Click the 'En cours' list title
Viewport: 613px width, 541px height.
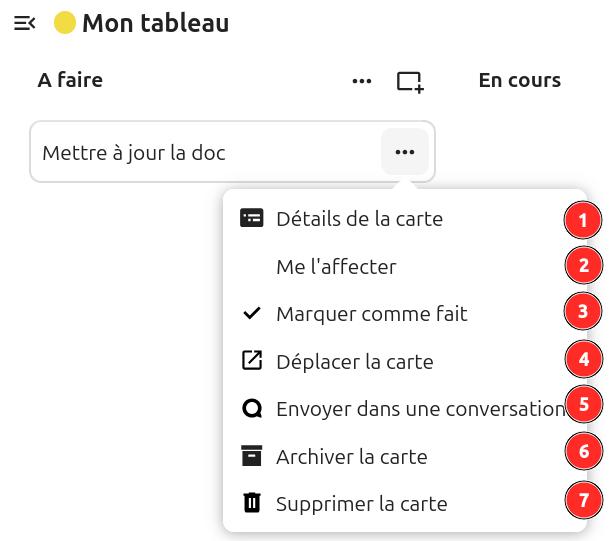point(519,80)
